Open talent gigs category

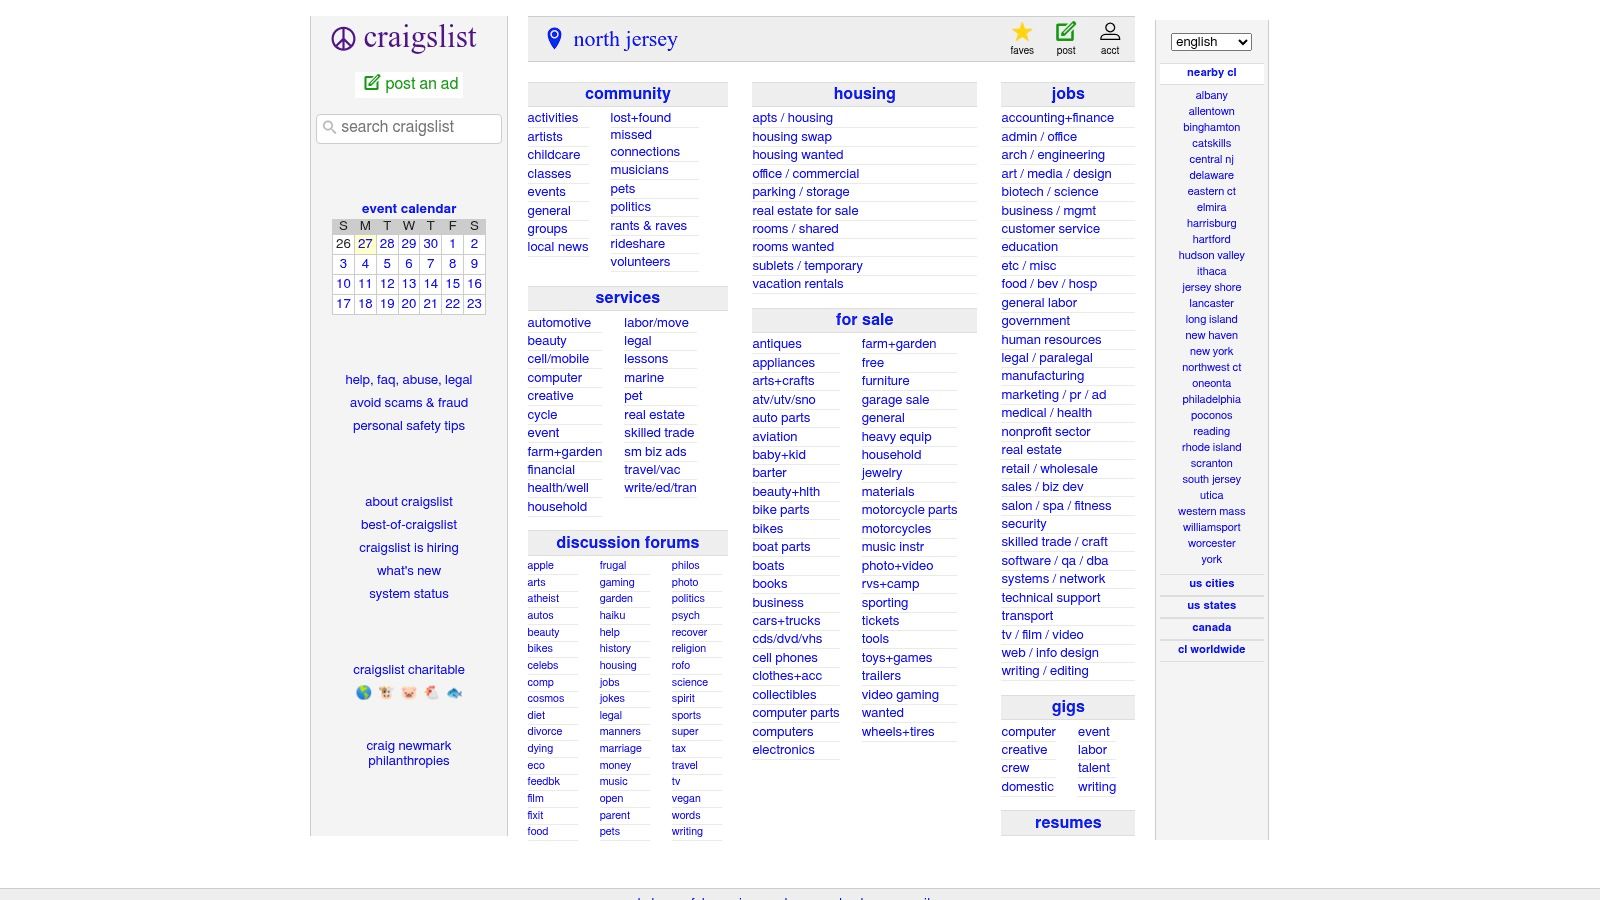[1093, 768]
